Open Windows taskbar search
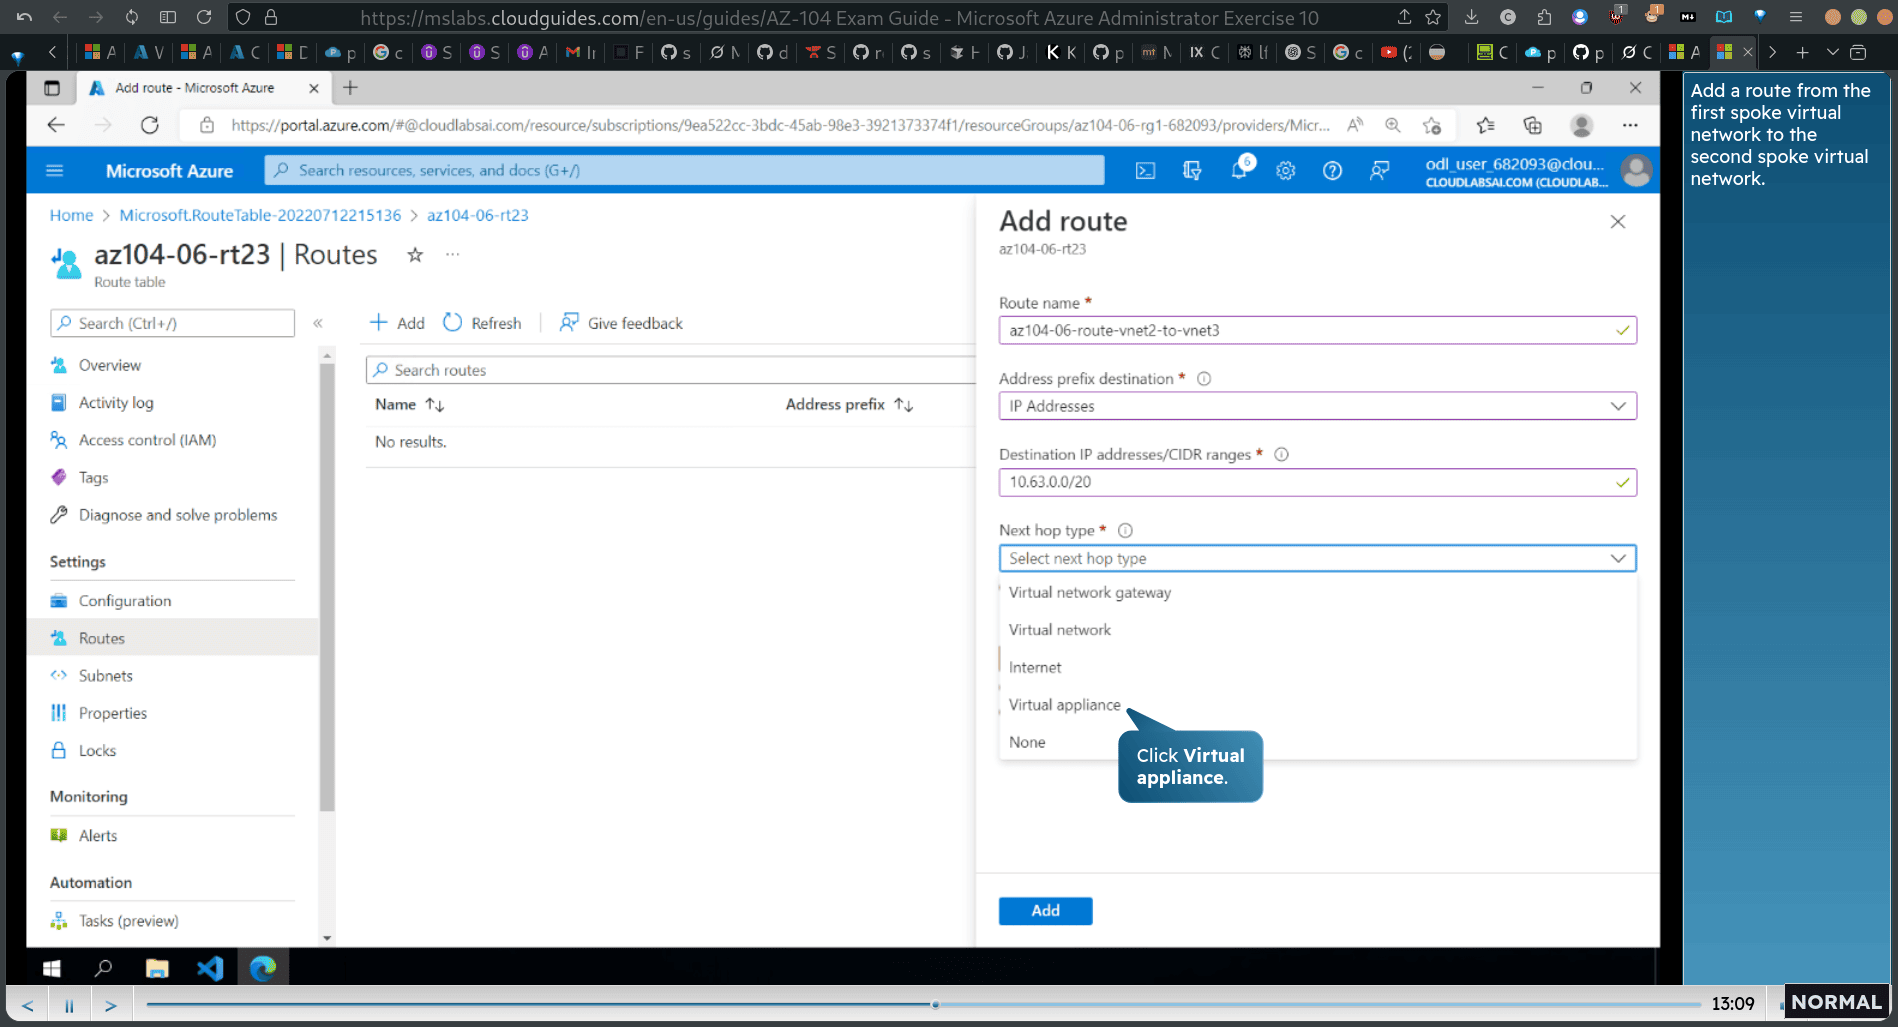The height and width of the screenshot is (1027, 1898). (x=103, y=968)
